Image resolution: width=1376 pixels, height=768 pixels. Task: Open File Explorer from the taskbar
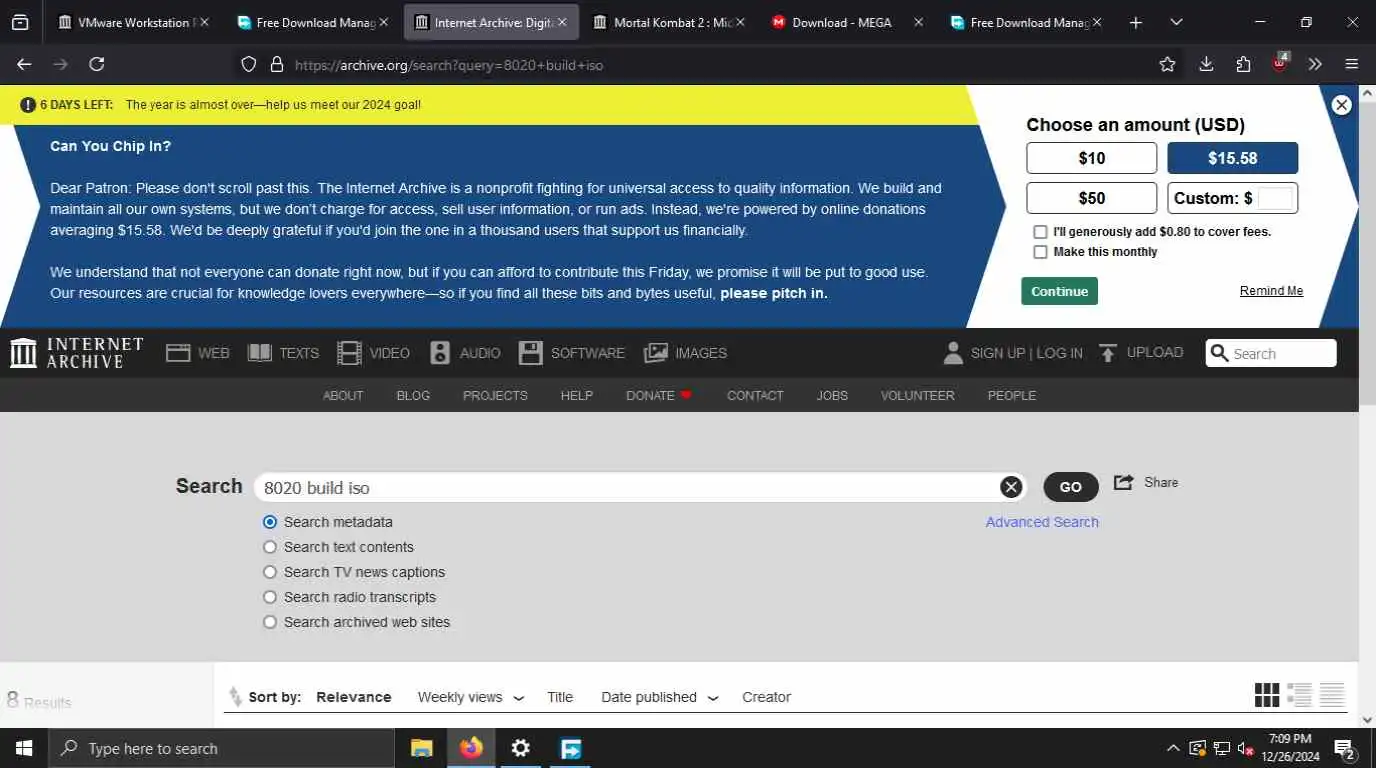(x=422, y=748)
